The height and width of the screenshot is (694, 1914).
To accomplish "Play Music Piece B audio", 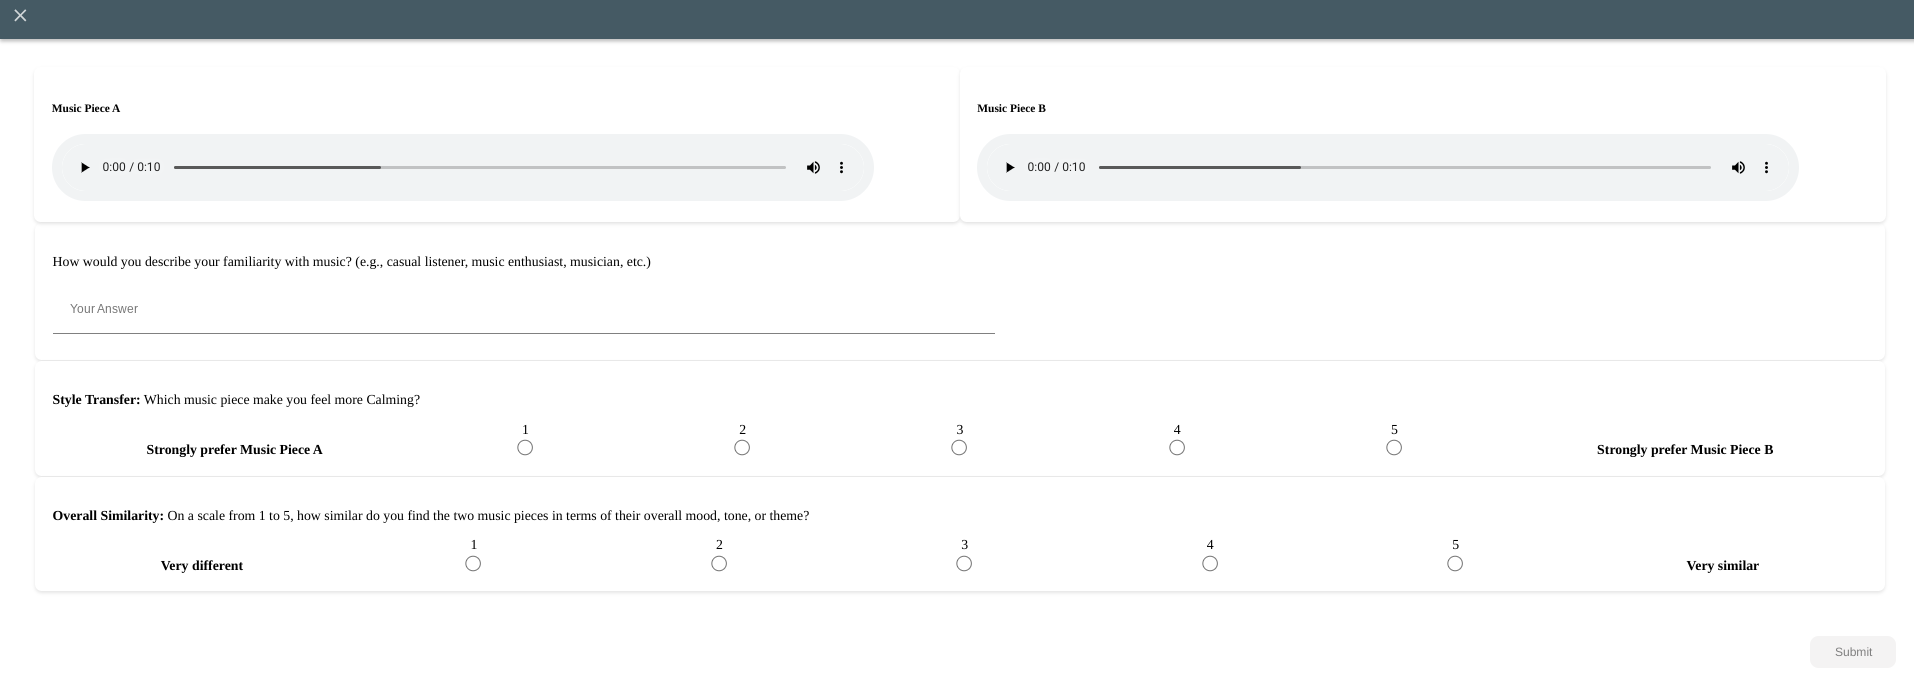I will pos(1010,168).
